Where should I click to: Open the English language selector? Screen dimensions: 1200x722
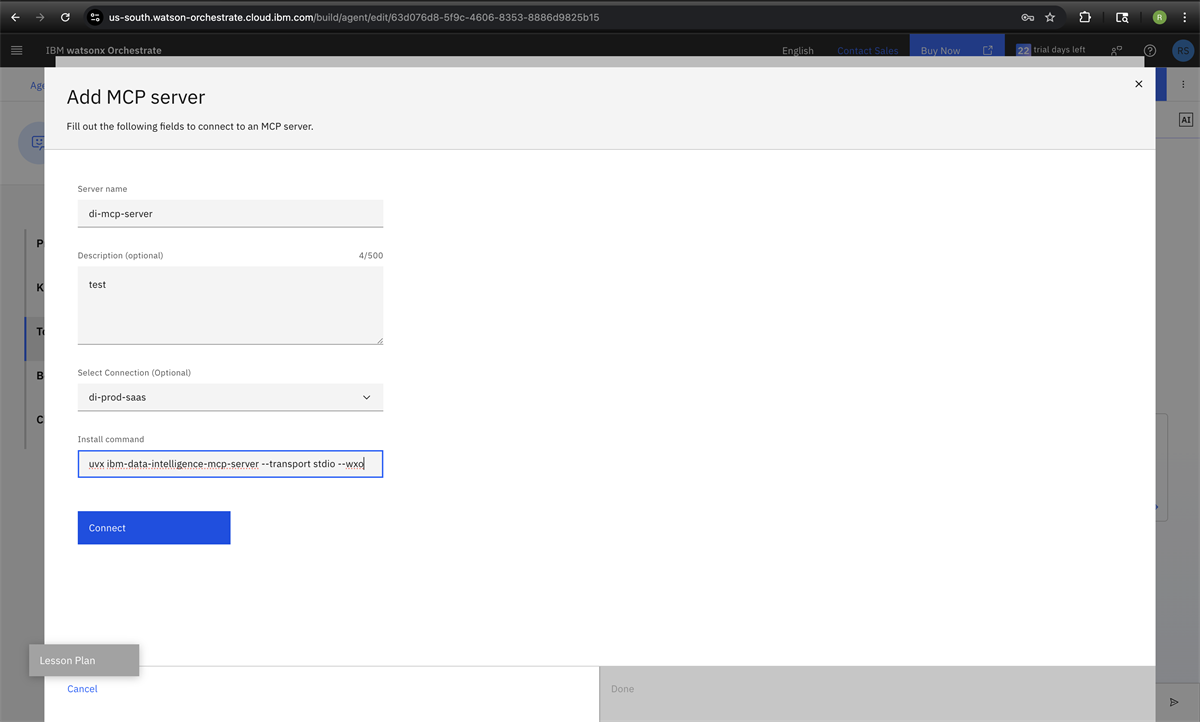coord(797,50)
